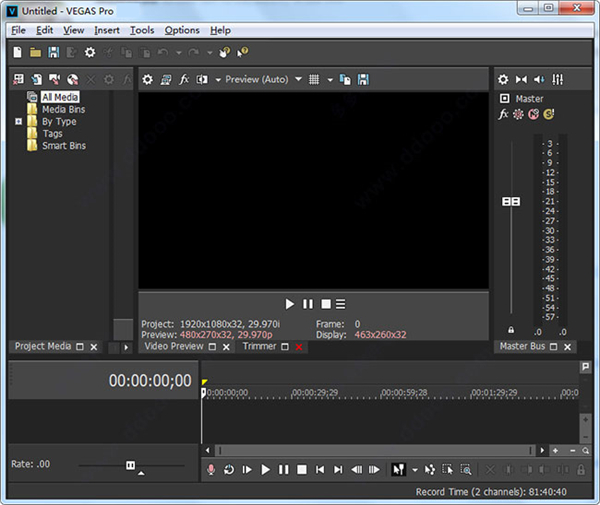Open project Properties gear in main toolbar
This screenshot has height=505, width=600.
[x=90, y=52]
